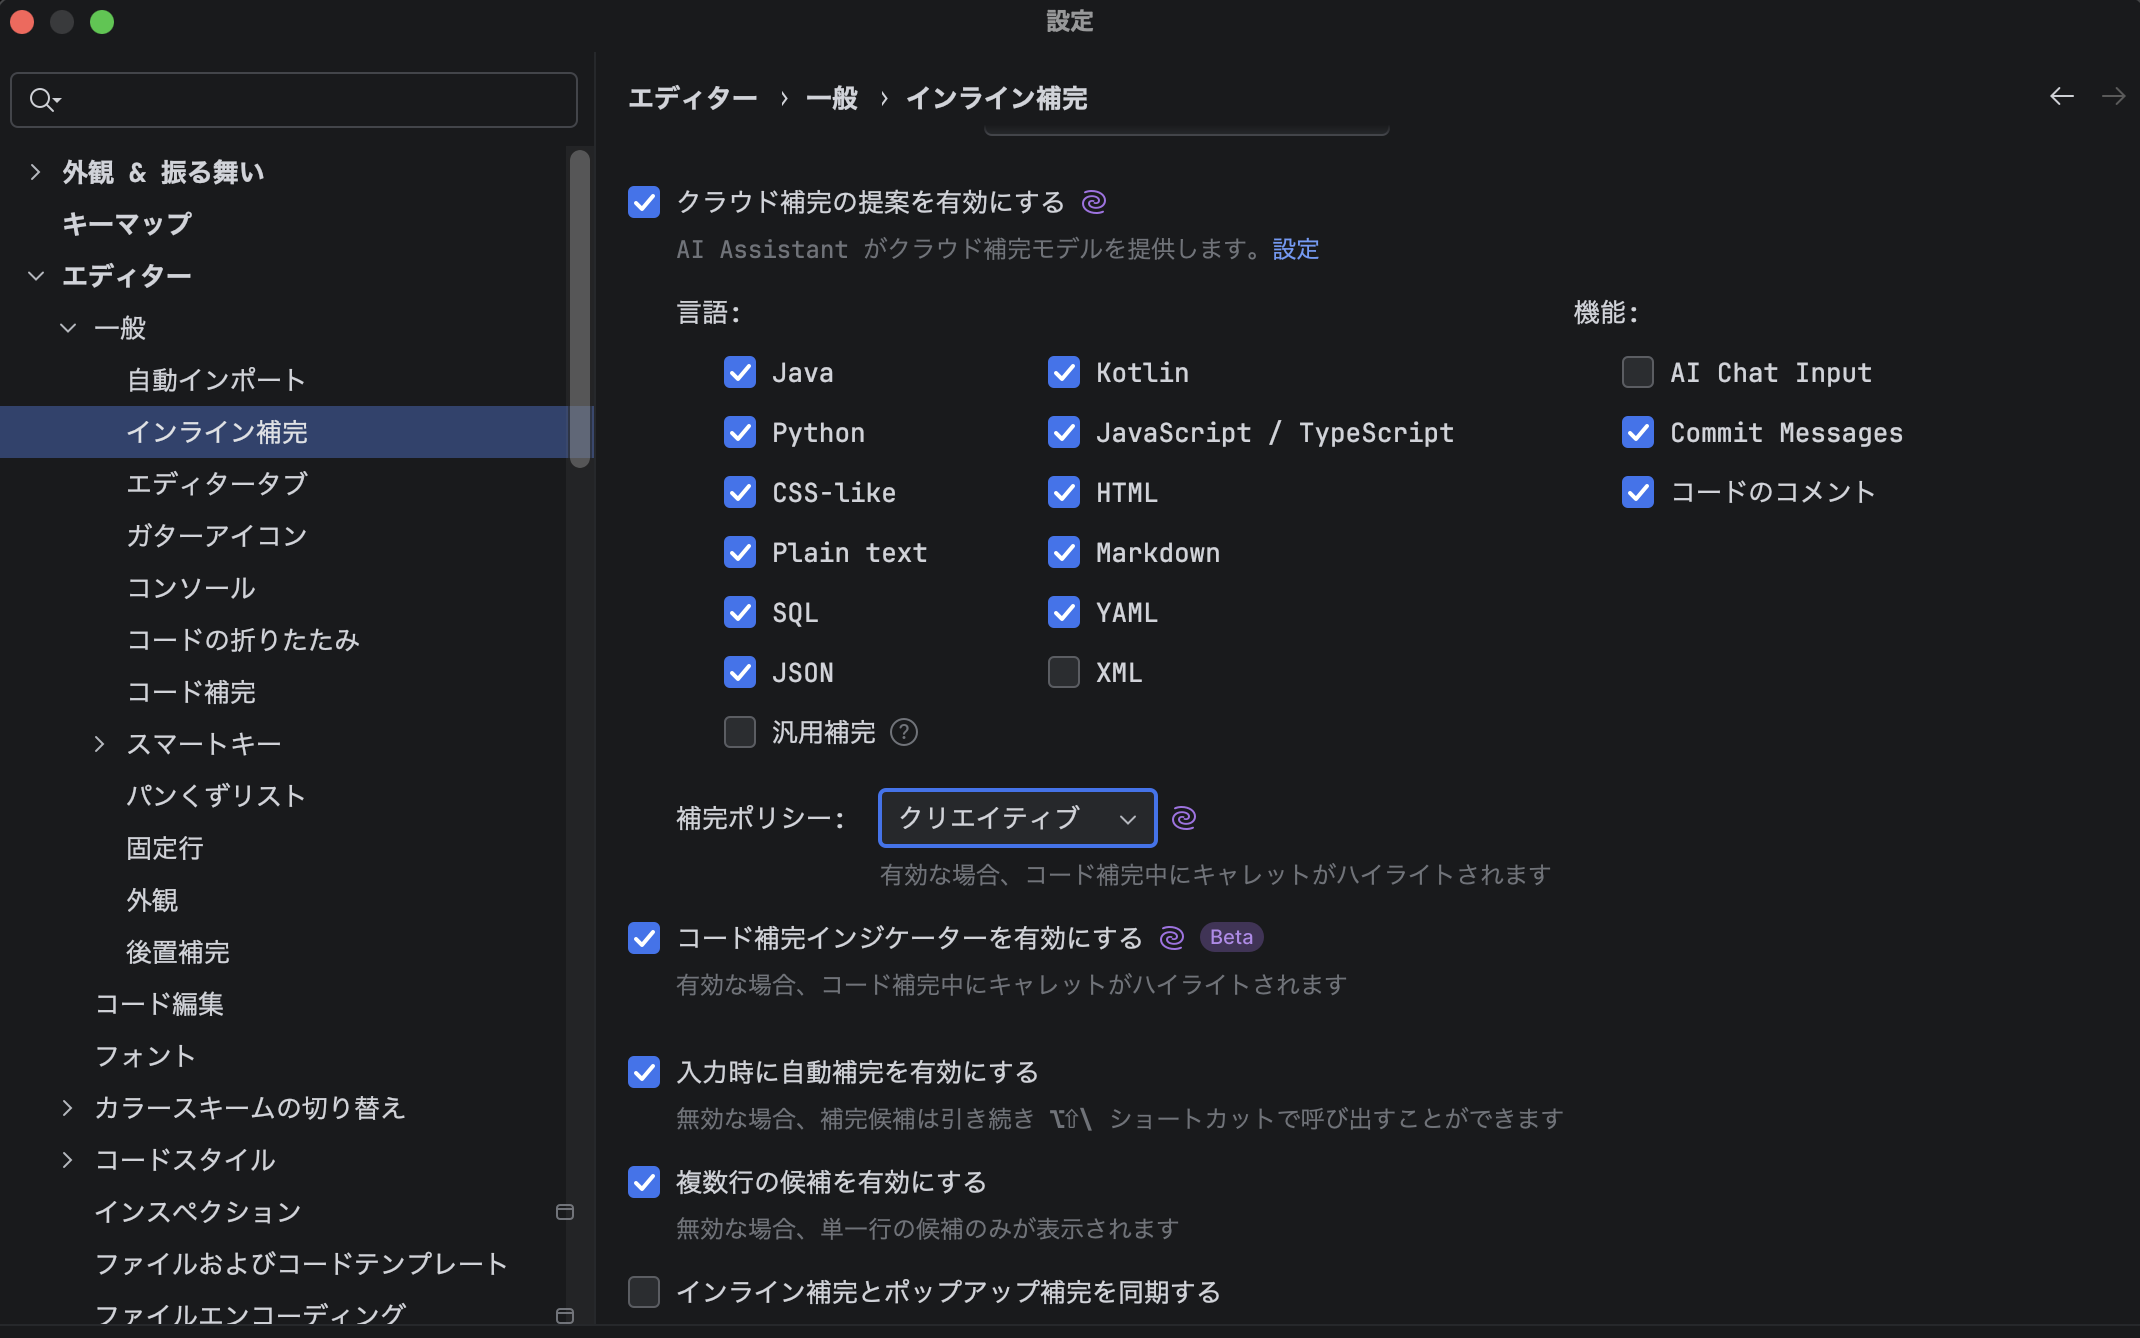This screenshot has height=1338, width=2140.
Task: Select コード補完 in the settings tree
Action: click(x=191, y=692)
